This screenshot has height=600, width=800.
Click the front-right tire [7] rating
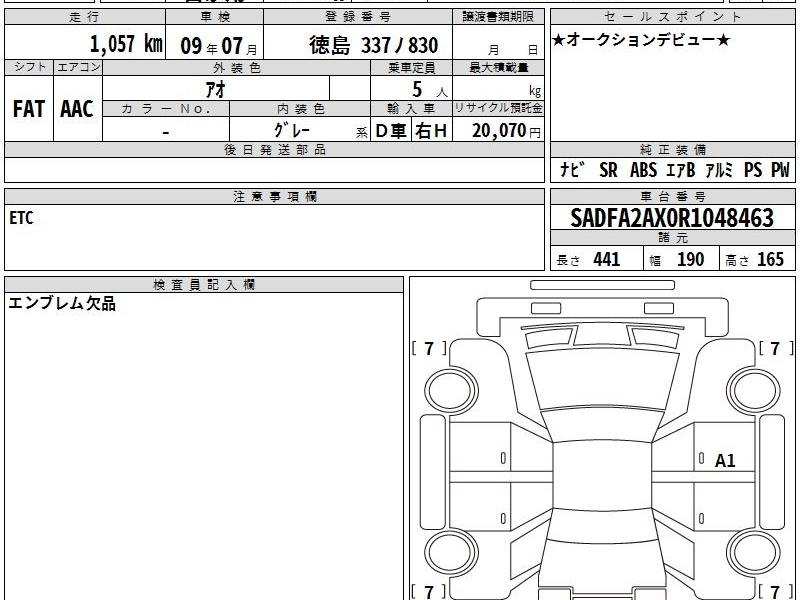(776, 349)
